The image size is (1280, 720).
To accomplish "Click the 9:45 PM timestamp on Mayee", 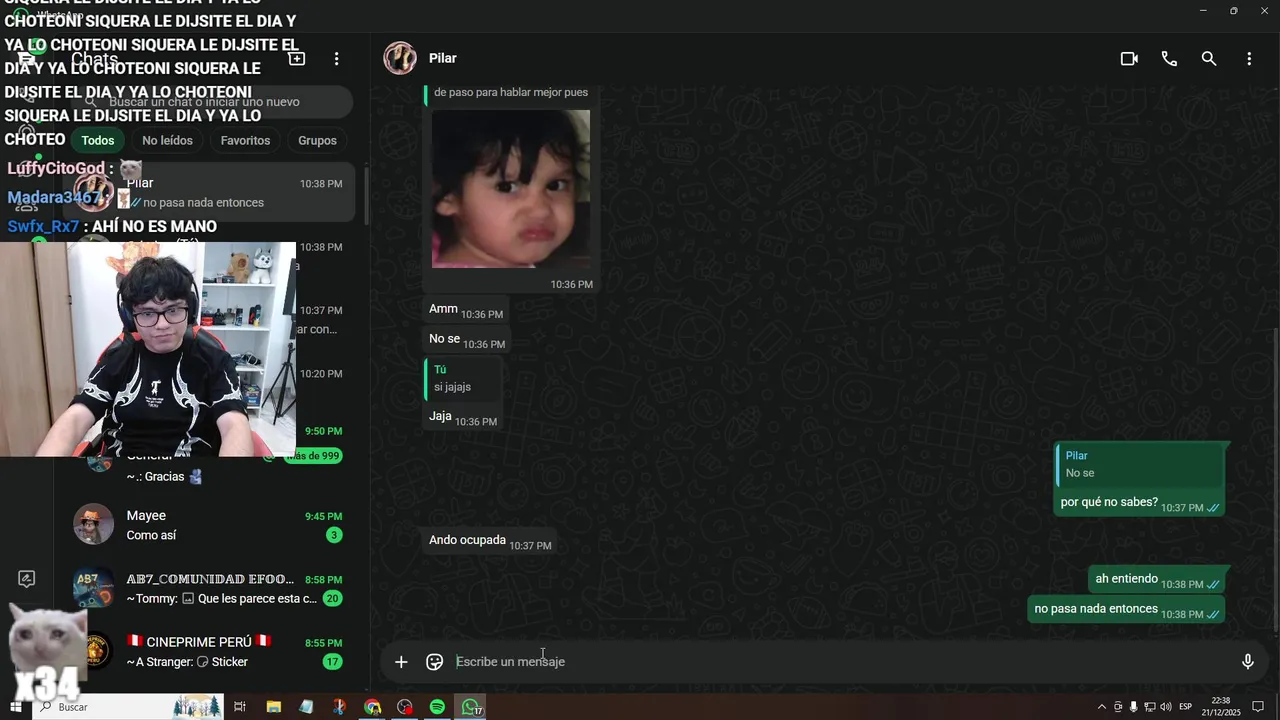I will tap(323, 517).
